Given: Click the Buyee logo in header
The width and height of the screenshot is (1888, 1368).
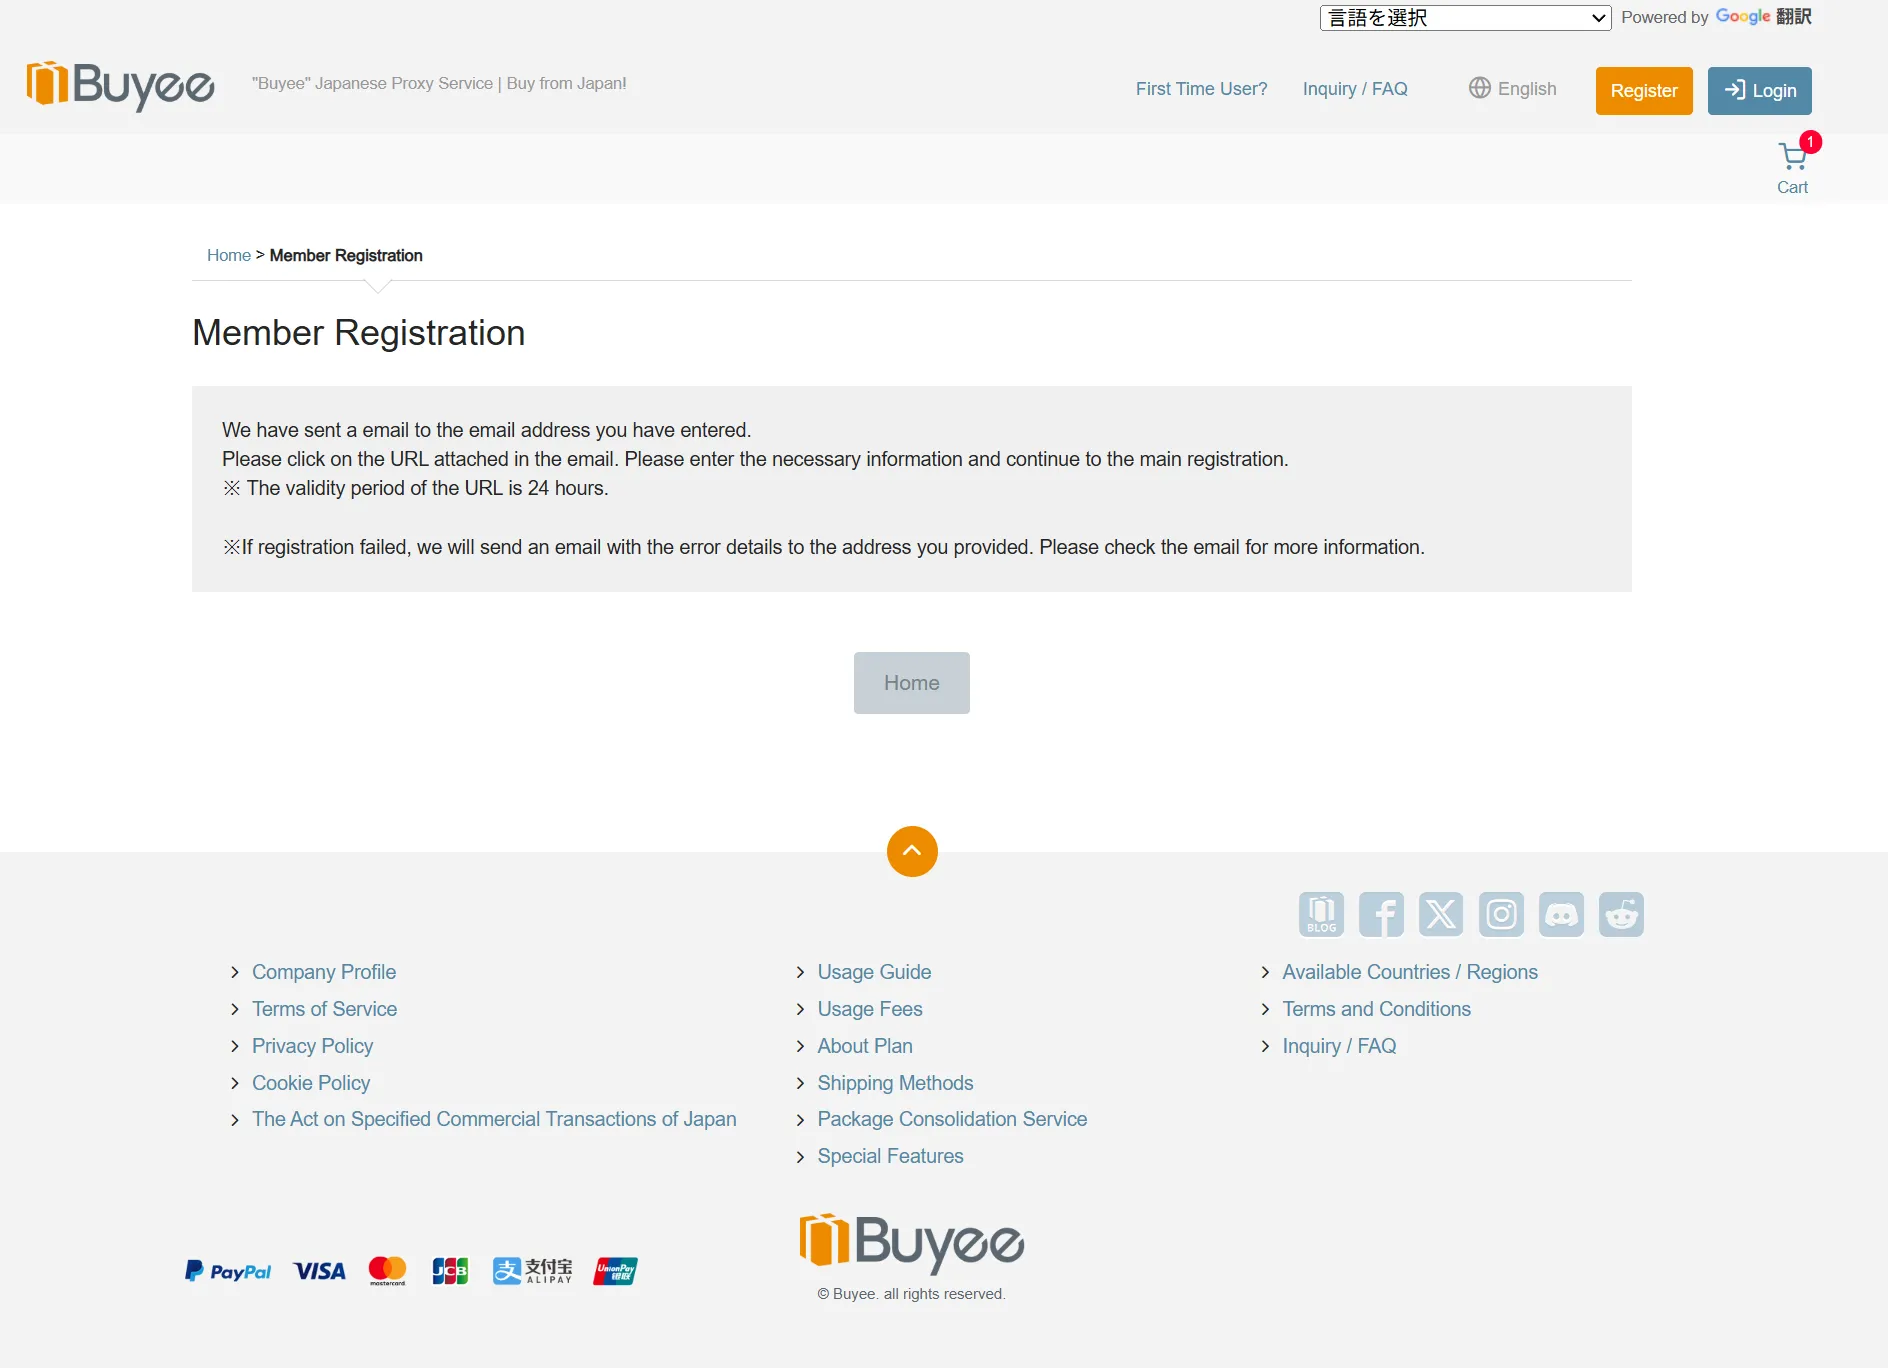Looking at the screenshot, I should 120,85.
